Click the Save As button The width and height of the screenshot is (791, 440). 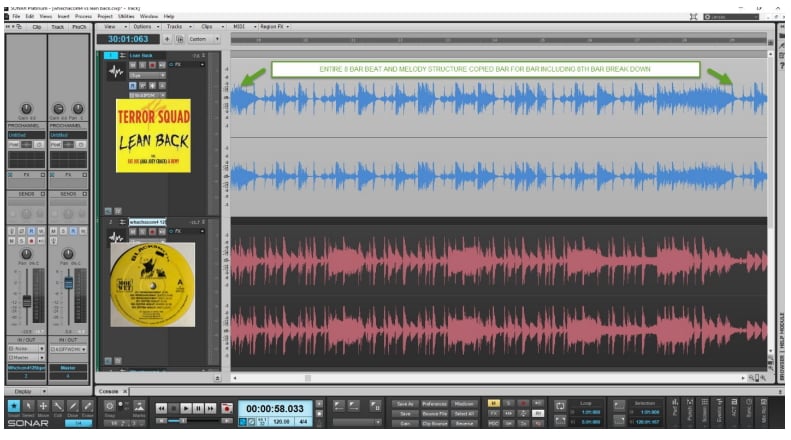click(405, 404)
